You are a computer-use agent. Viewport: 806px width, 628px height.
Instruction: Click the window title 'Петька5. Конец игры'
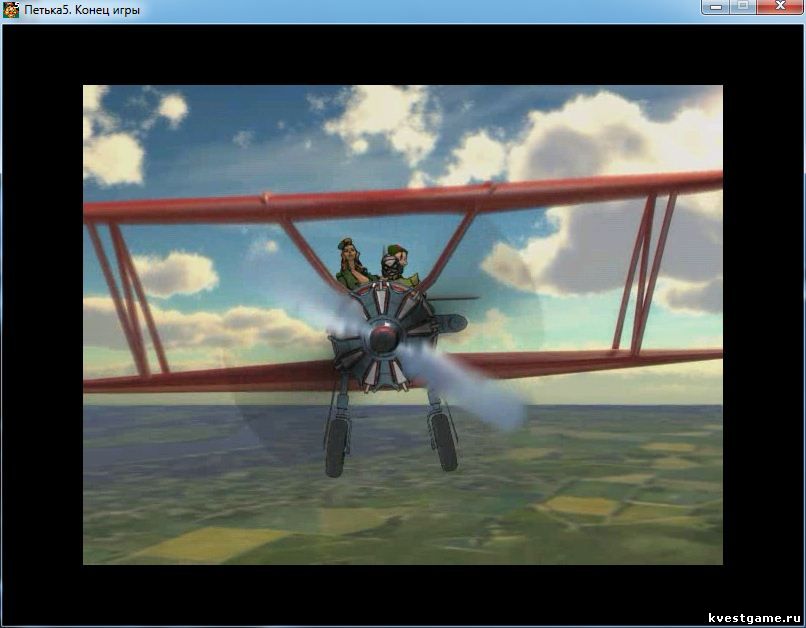82,10
